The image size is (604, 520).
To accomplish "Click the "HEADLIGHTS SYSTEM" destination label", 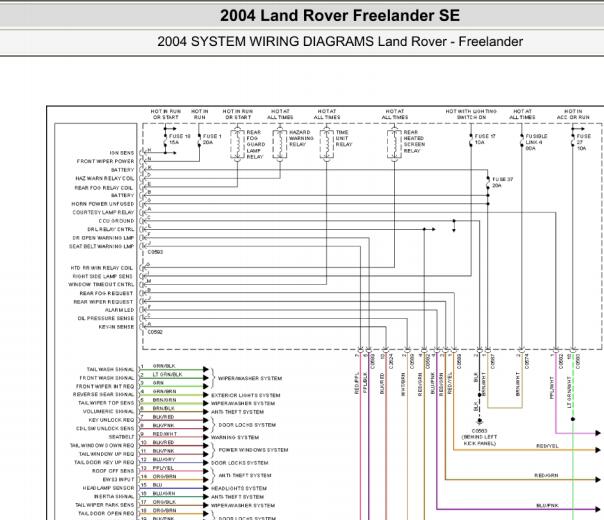I will pyautogui.click(x=239, y=488).
